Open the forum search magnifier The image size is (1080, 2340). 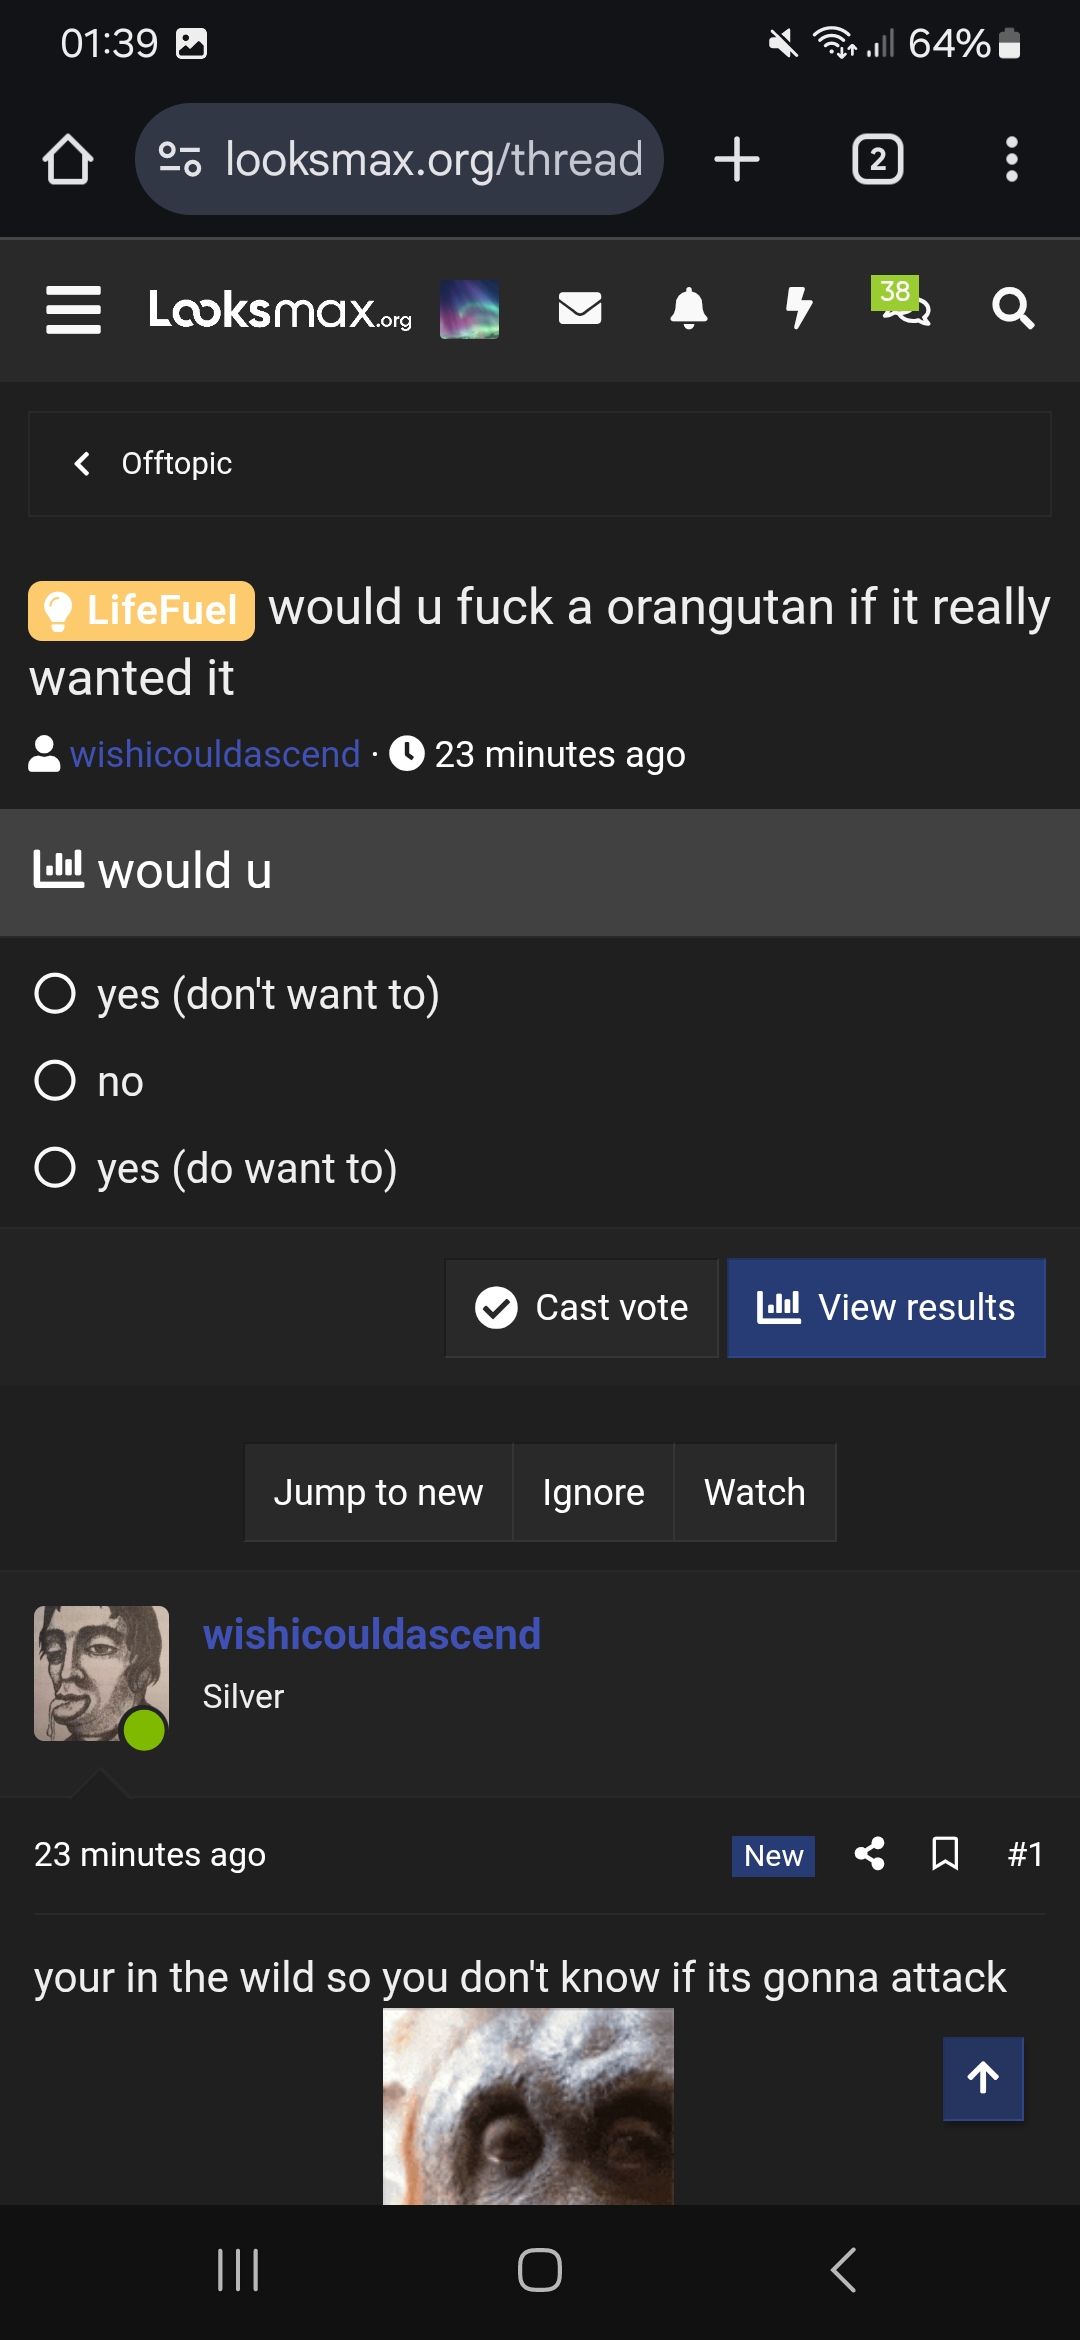tap(1012, 309)
